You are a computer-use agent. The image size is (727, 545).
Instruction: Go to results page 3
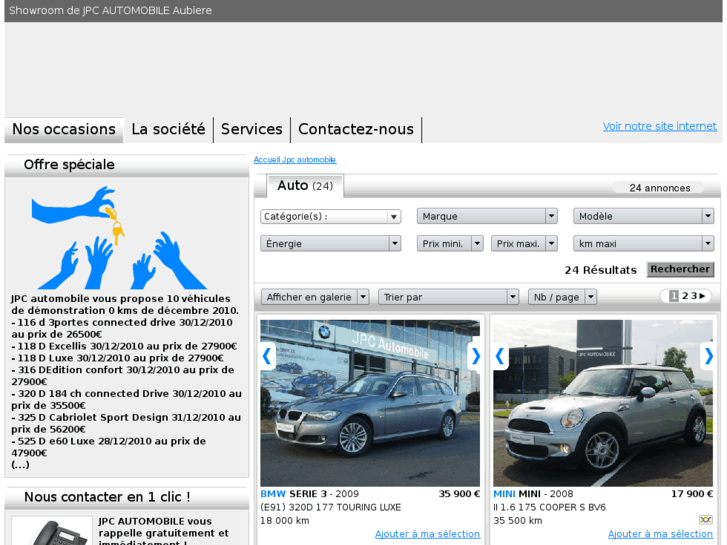tap(694, 296)
